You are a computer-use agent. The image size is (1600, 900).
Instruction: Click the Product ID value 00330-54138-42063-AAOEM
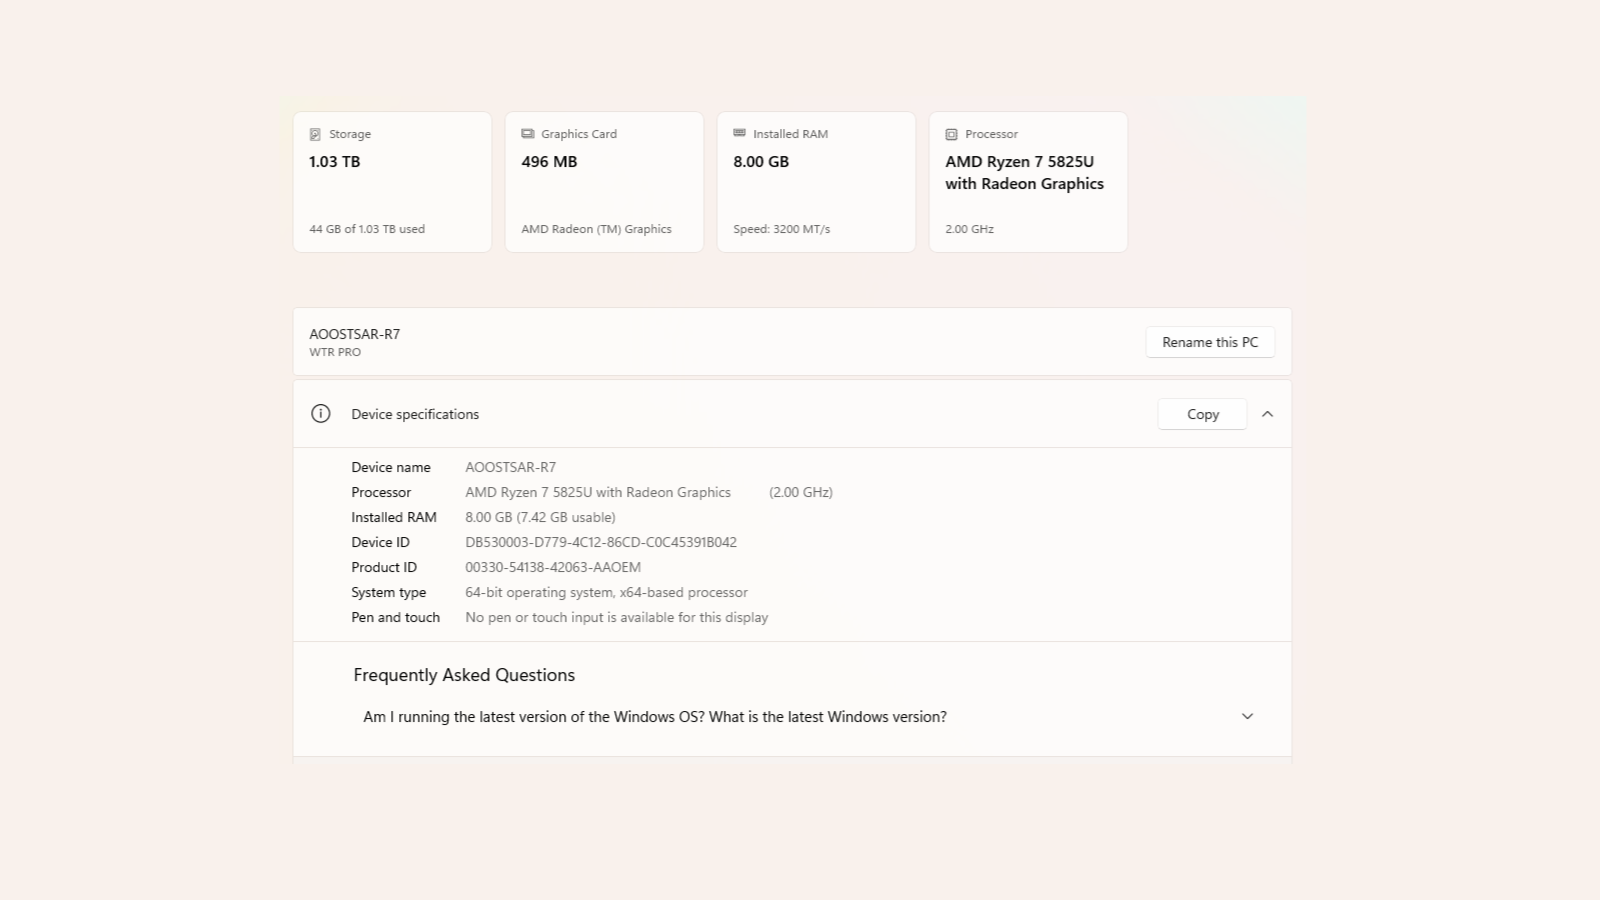(552, 567)
